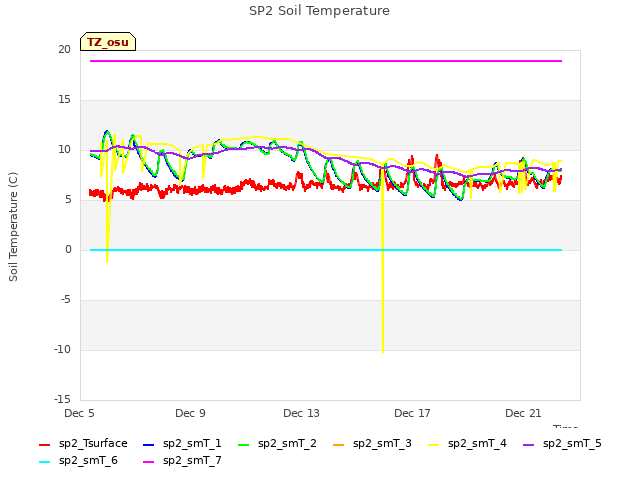Click the yellow sp2_smT_4 legend swatch
640x480 pixels.
point(433,444)
